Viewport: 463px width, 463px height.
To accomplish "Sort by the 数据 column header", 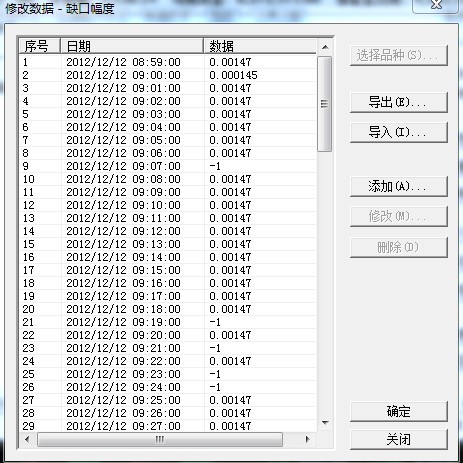I will [x=260, y=46].
